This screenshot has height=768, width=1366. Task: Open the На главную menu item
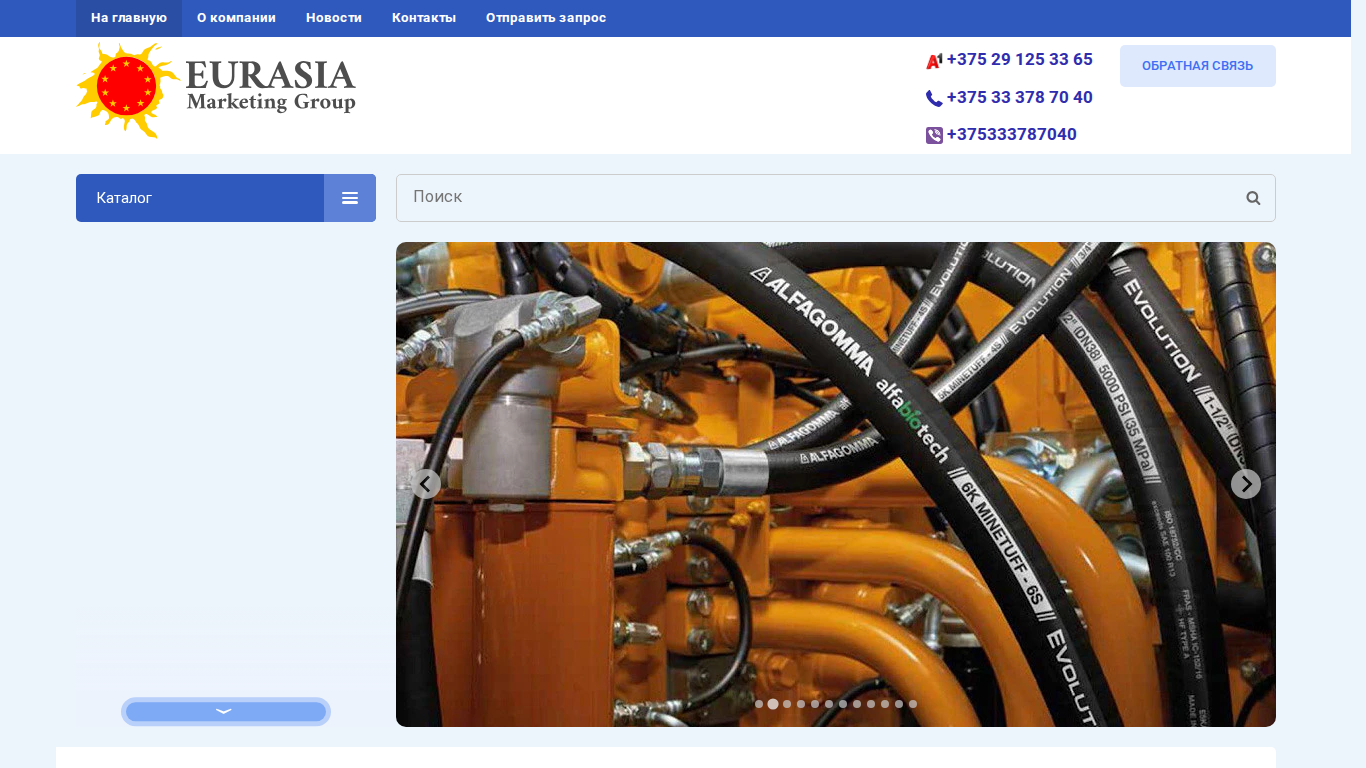point(129,18)
